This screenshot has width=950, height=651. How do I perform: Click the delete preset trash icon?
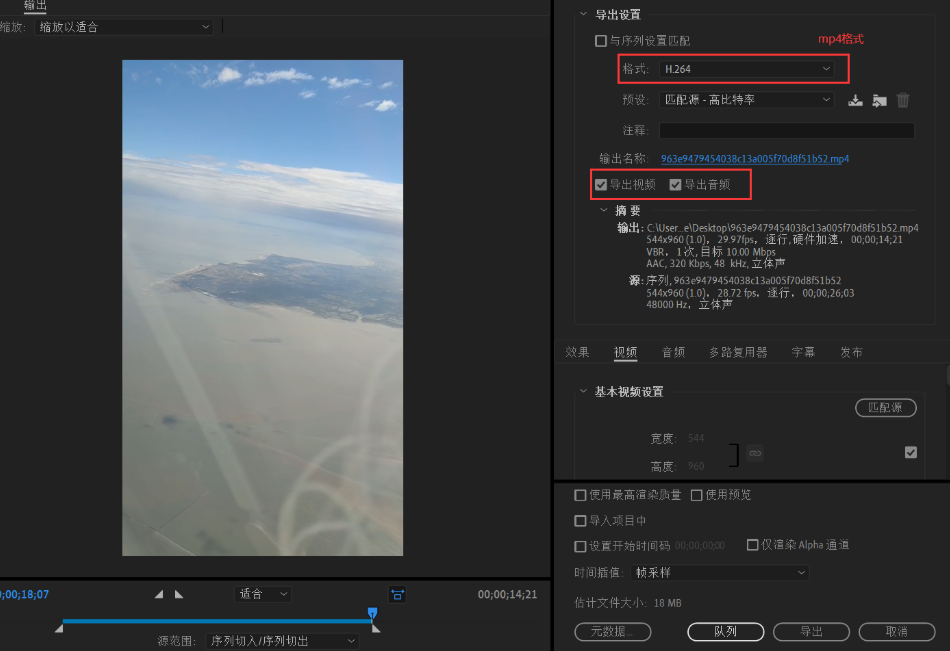point(902,99)
